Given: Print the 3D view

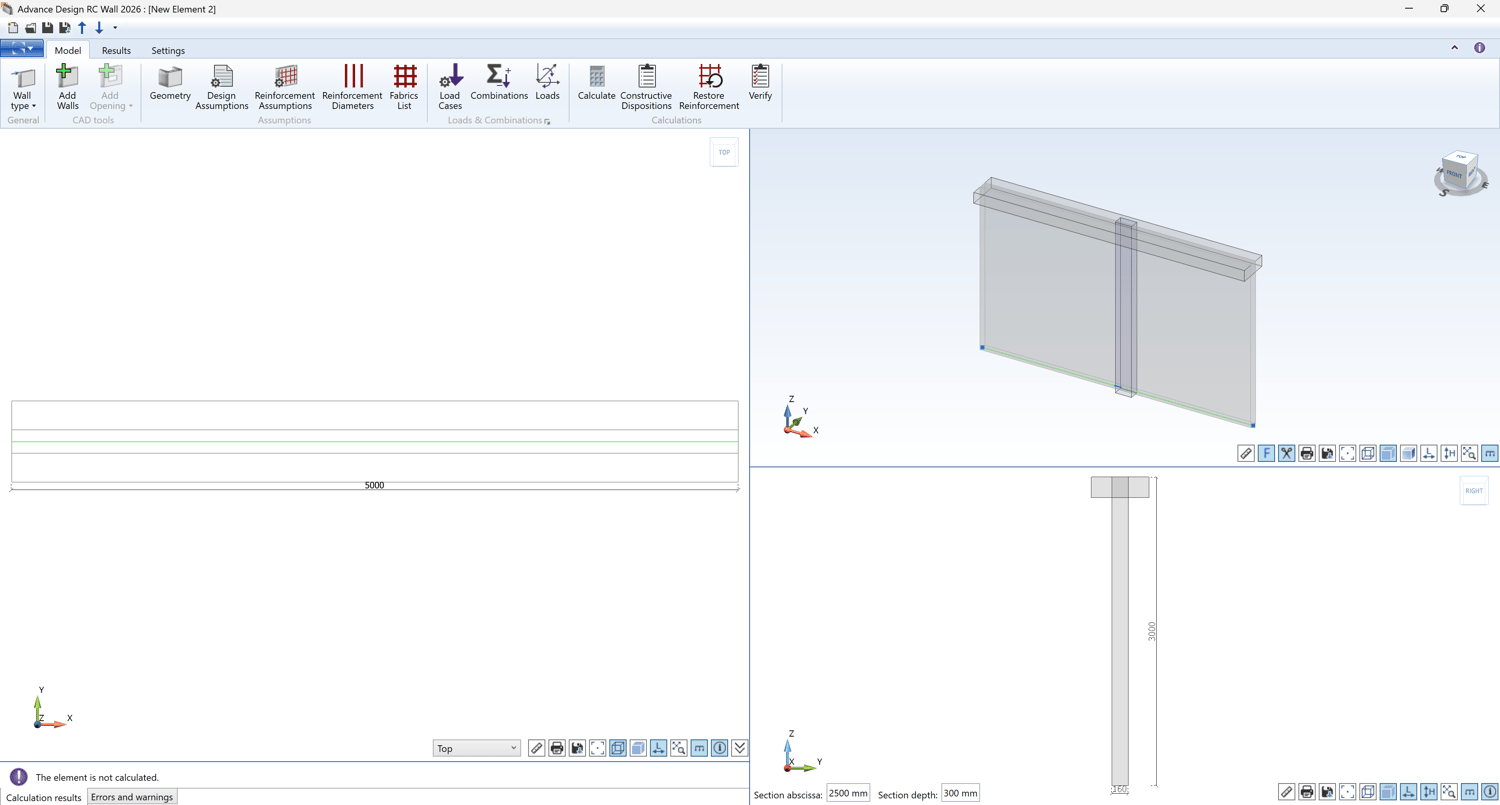Looking at the screenshot, I should point(1307,453).
